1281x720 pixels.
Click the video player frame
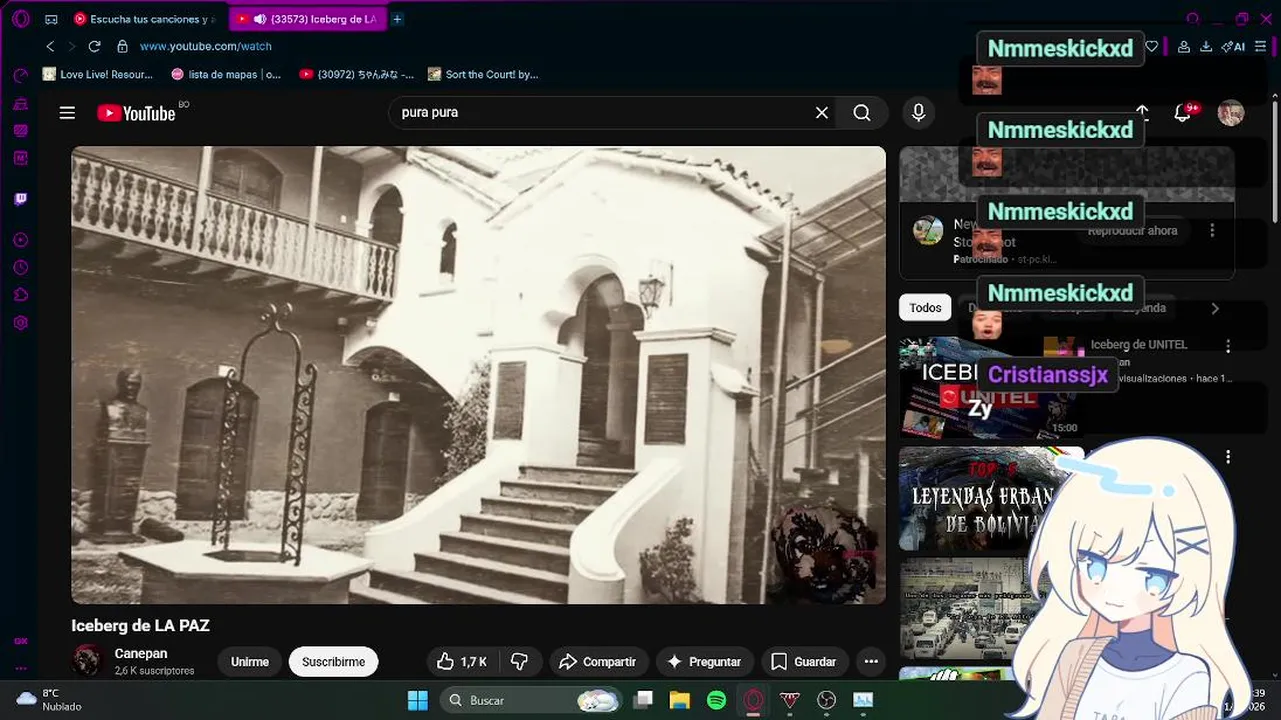478,375
